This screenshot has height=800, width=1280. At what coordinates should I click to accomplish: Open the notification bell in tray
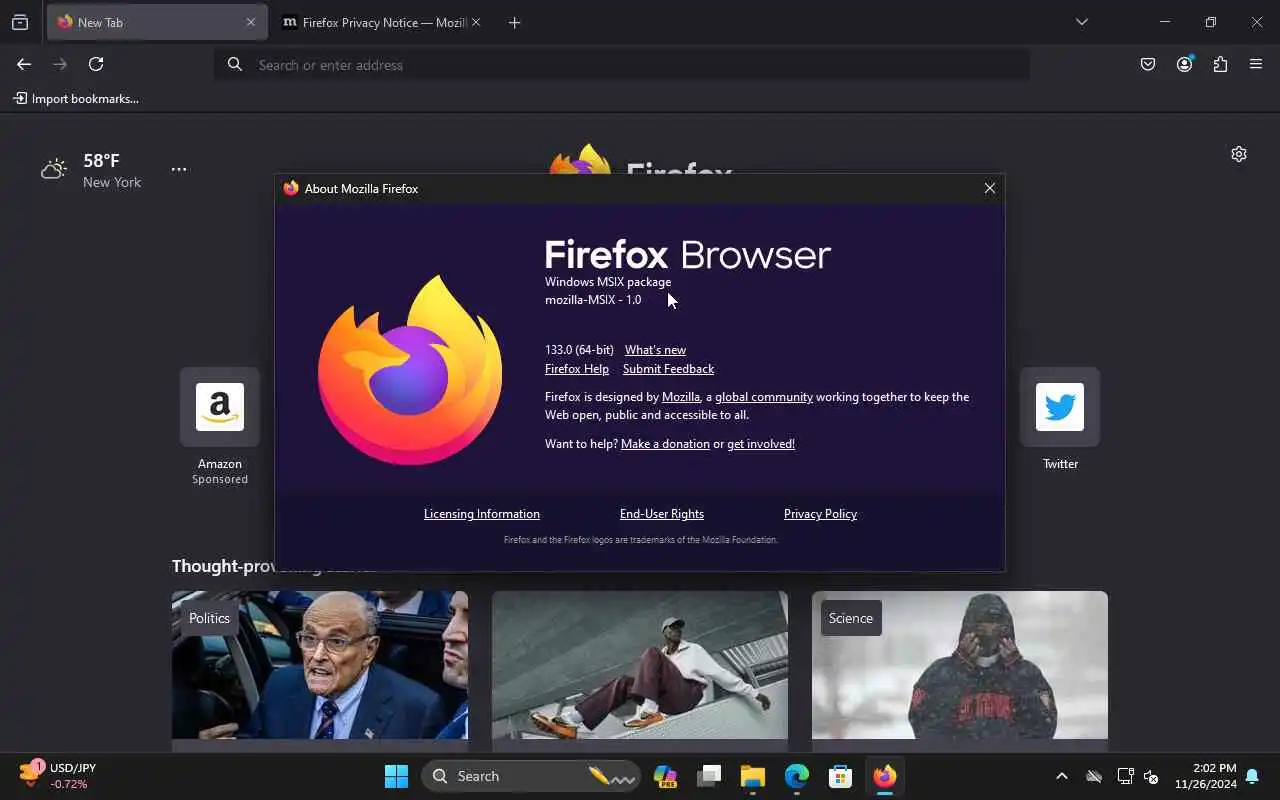click(1252, 776)
